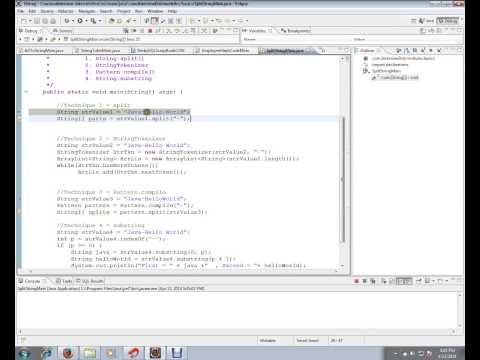This screenshot has width=480, height=360.
Task: Open the file explorer folder on taskbar
Action: (x=89, y=353)
